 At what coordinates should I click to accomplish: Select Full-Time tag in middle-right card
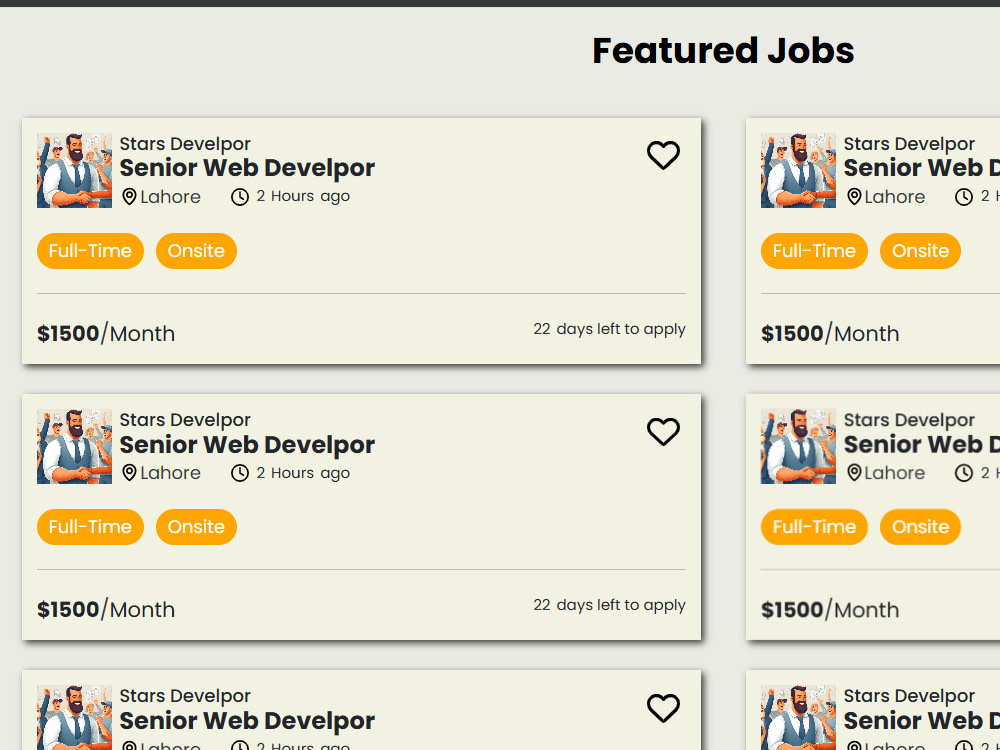click(x=814, y=527)
